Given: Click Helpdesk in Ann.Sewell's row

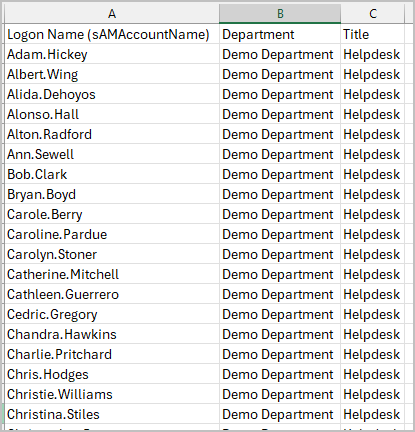Looking at the screenshot, I should tap(372, 154).
